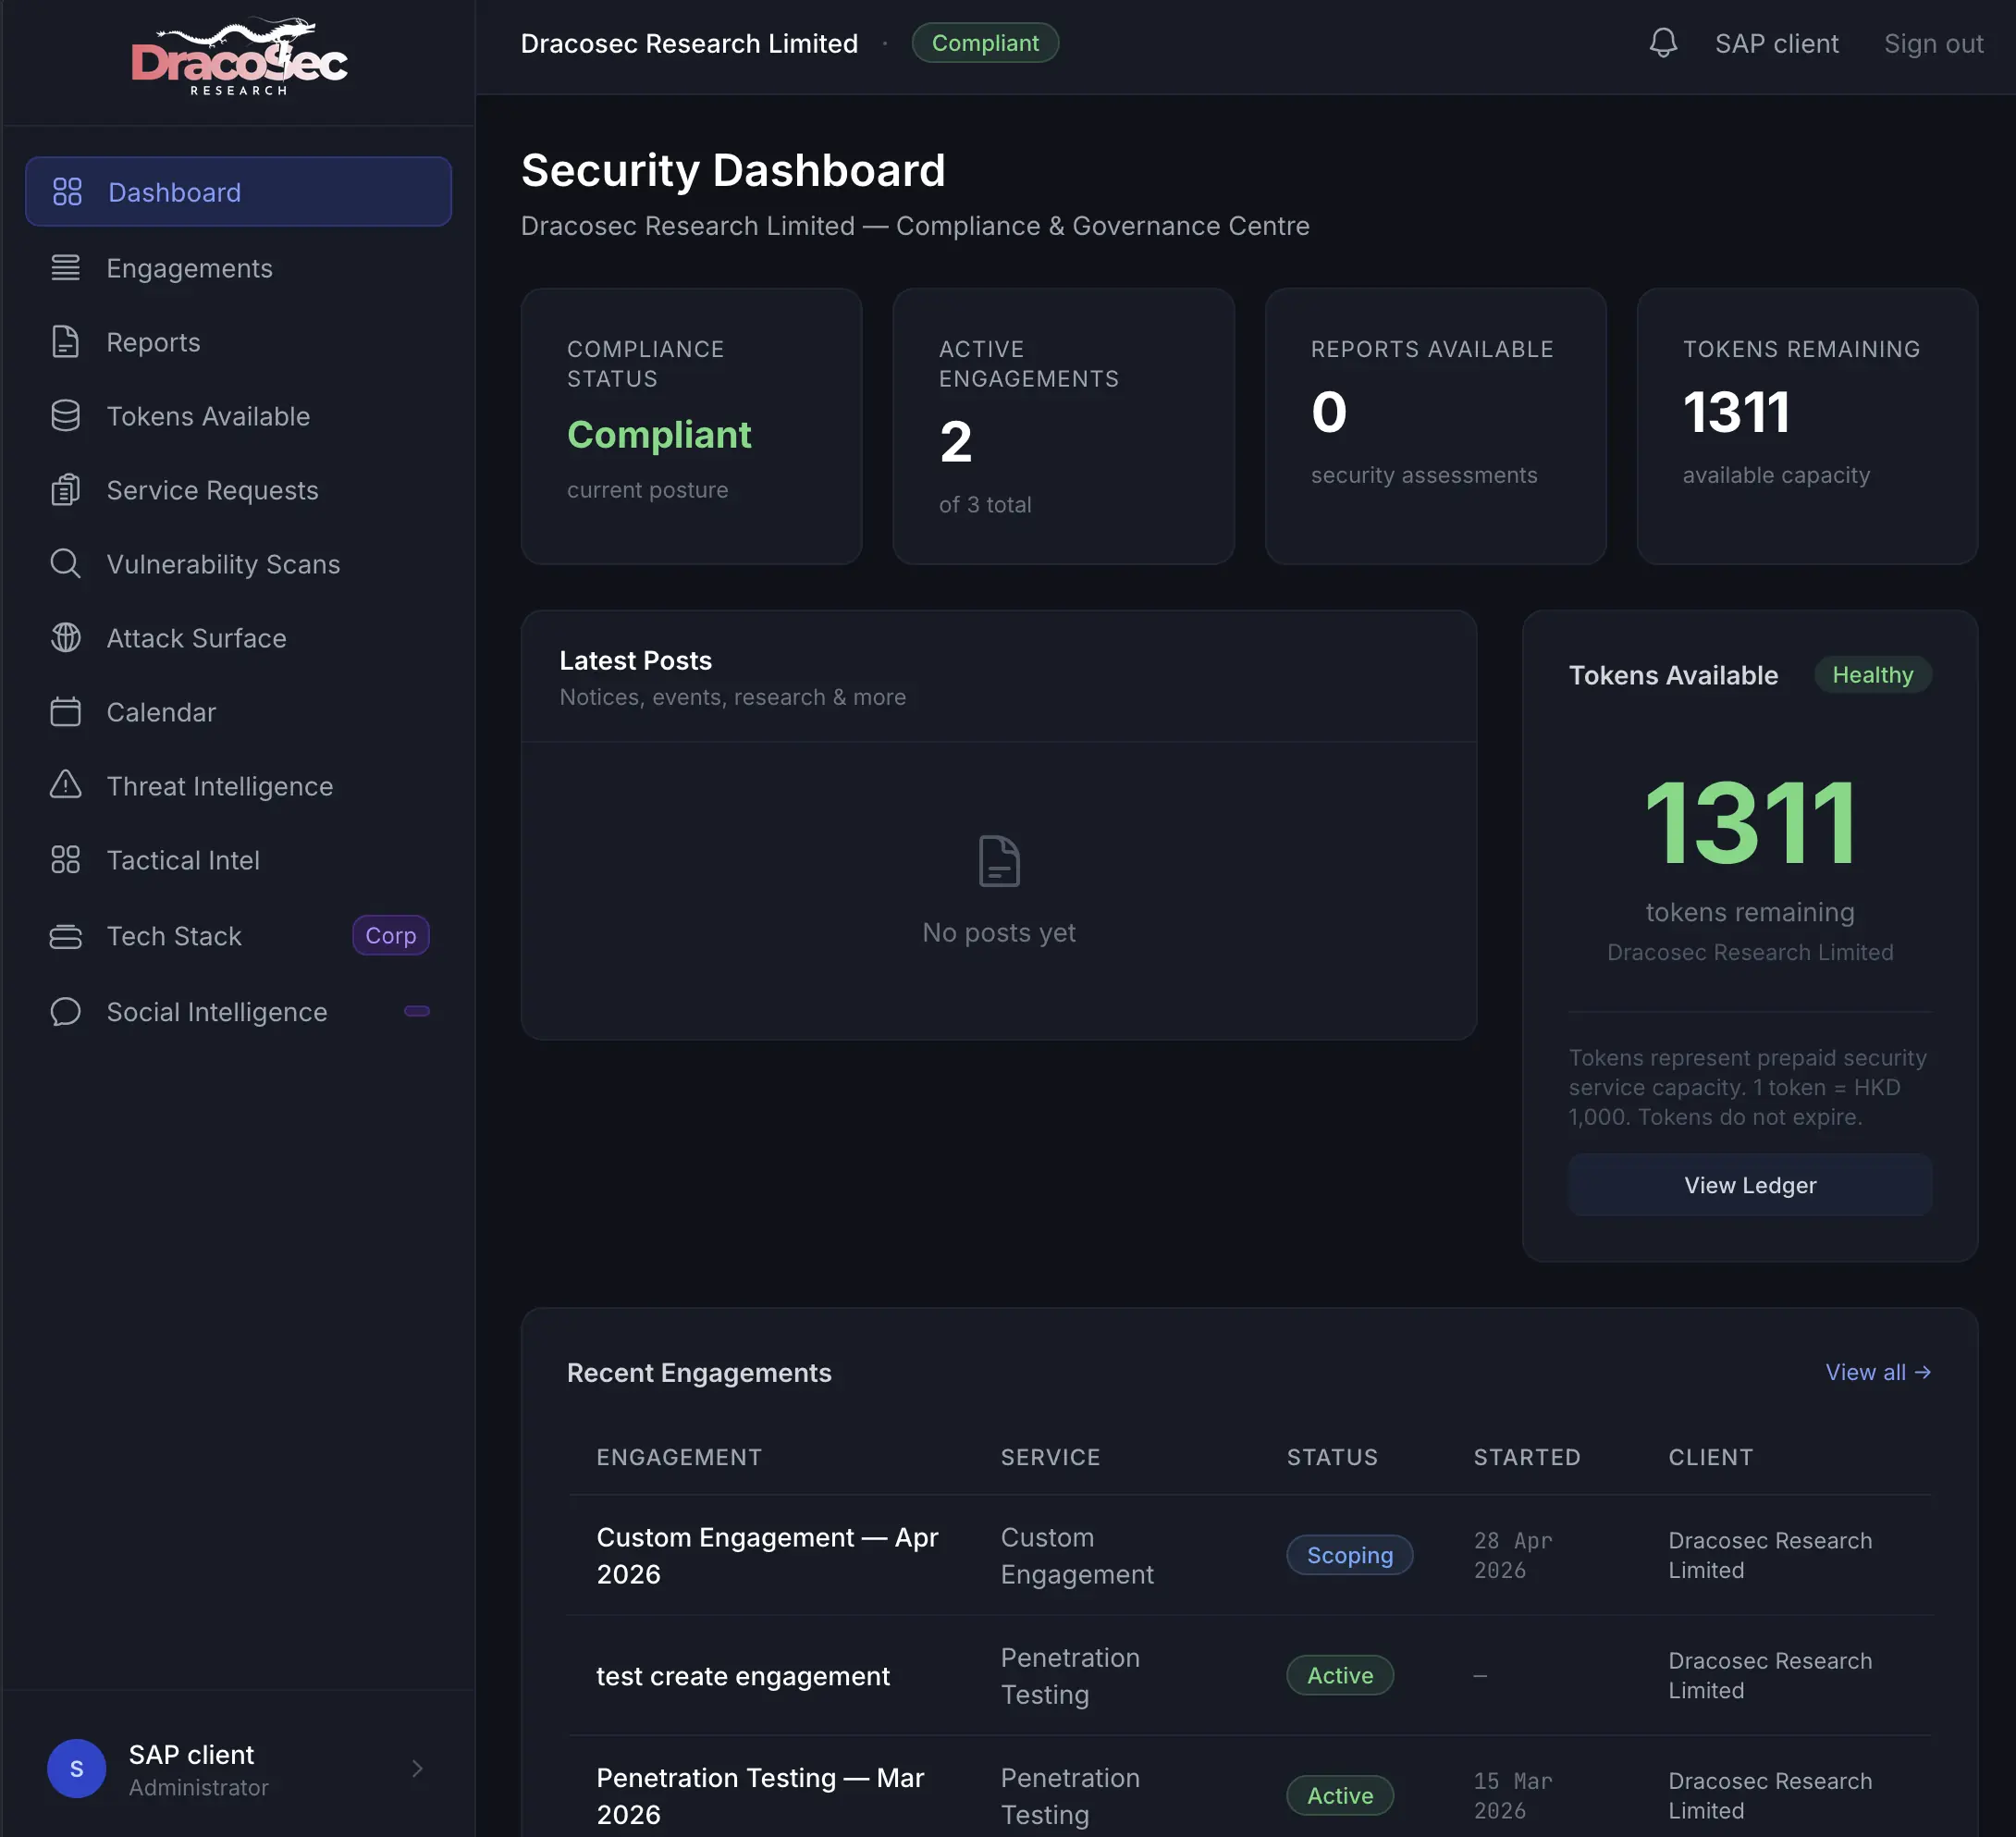Click the Tech Stack layers icon
The height and width of the screenshot is (1837, 2016).
click(x=66, y=935)
